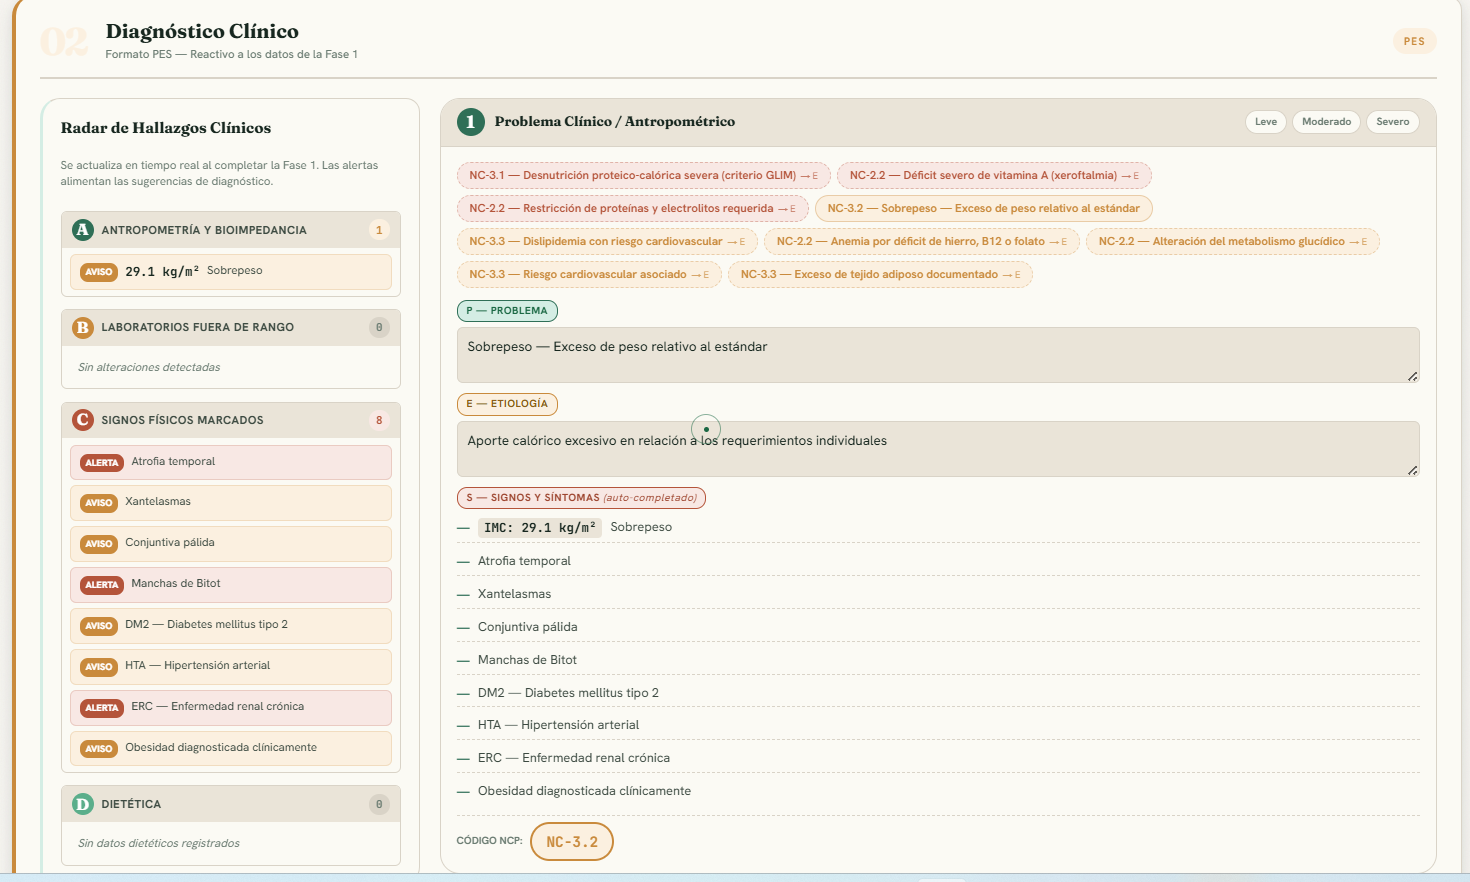Click the number 1 problem badge icon
Viewport: 1470px width, 882px height.
[x=471, y=122]
